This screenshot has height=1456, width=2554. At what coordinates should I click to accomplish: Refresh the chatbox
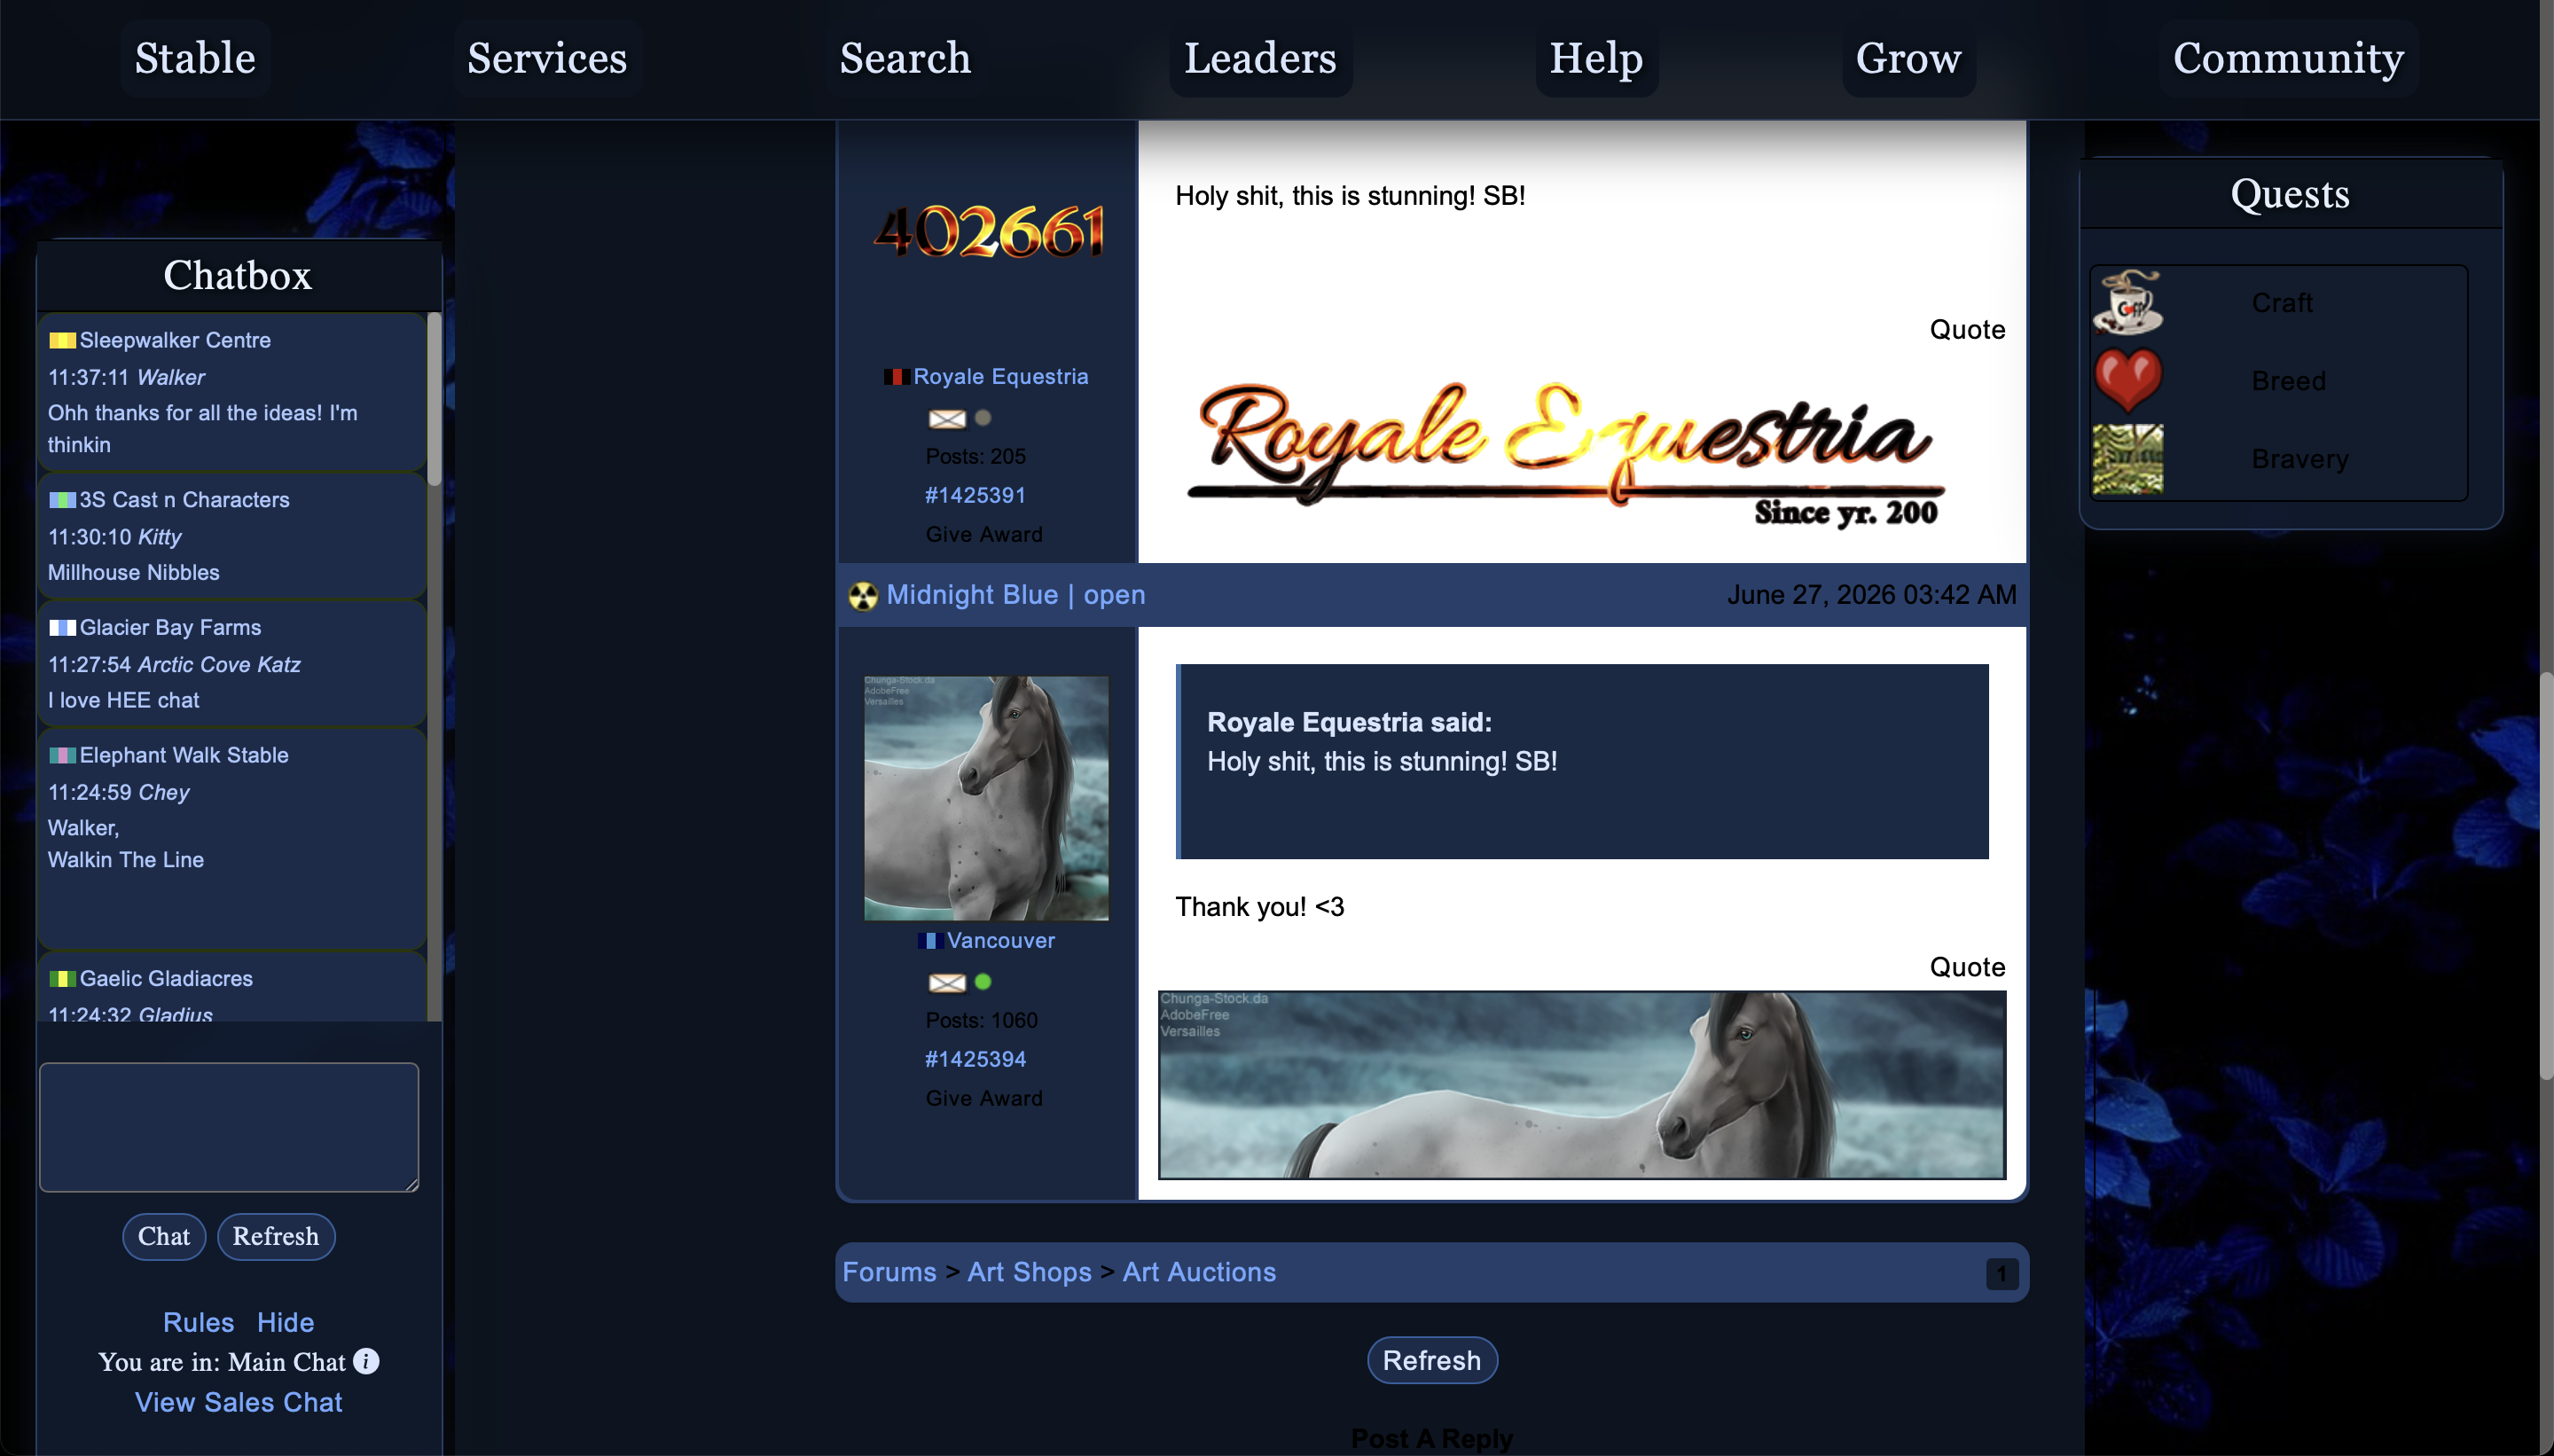click(x=276, y=1237)
